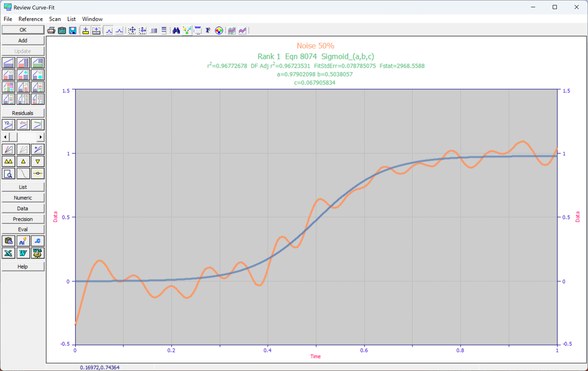Click the gray tray with down arrow icon
588x371 pixels.
[x=96, y=30]
